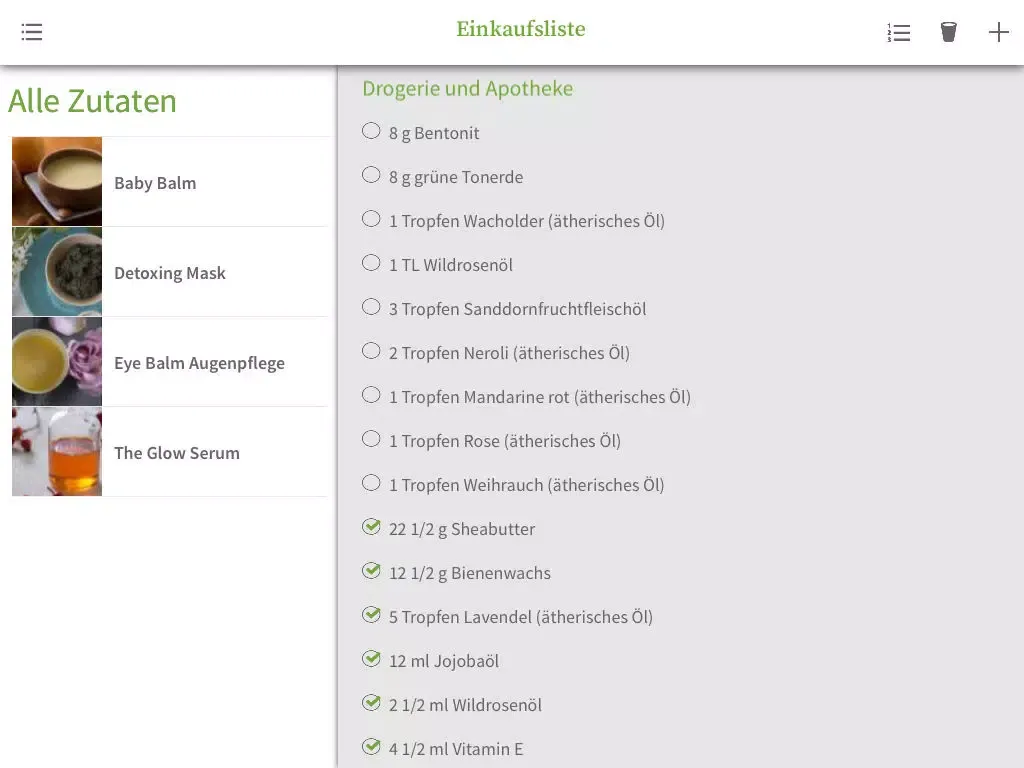Viewport: 1024px width, 768px height.
Task: Tick the Wacholder ätherisches Öl checkbox
Action: pyautogui.click(x=371, y=219)
